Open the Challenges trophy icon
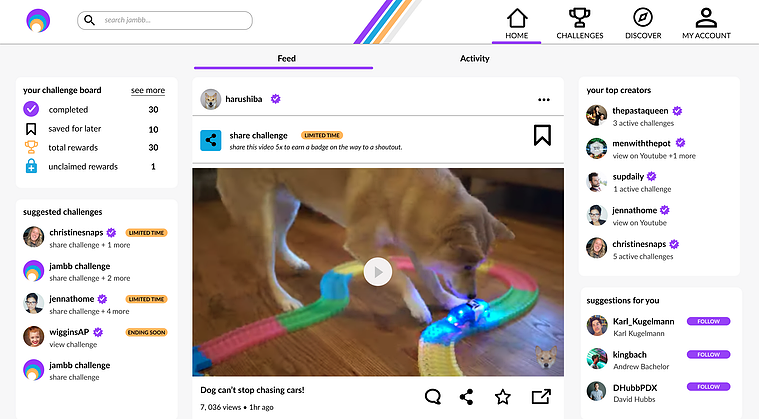Screen dimensions: 759x419 click(x=579, y=18)
